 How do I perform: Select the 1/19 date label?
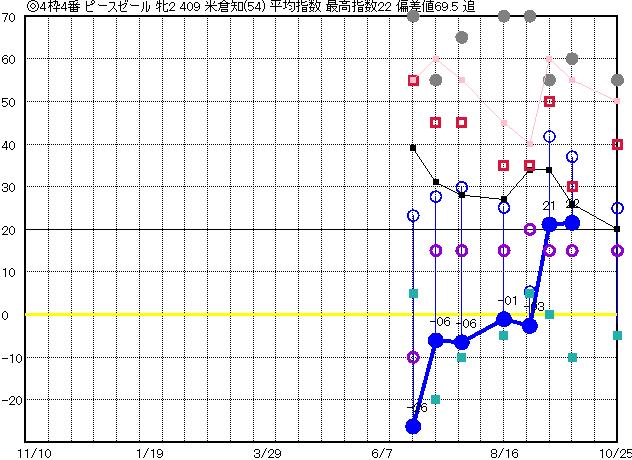[148, 452]
